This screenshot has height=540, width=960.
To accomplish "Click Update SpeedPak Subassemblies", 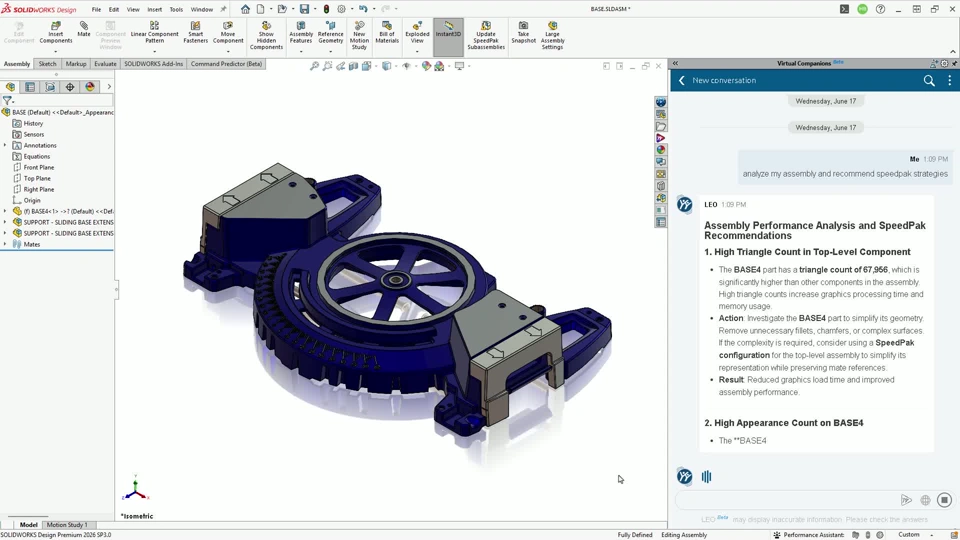I will point(486,36).
